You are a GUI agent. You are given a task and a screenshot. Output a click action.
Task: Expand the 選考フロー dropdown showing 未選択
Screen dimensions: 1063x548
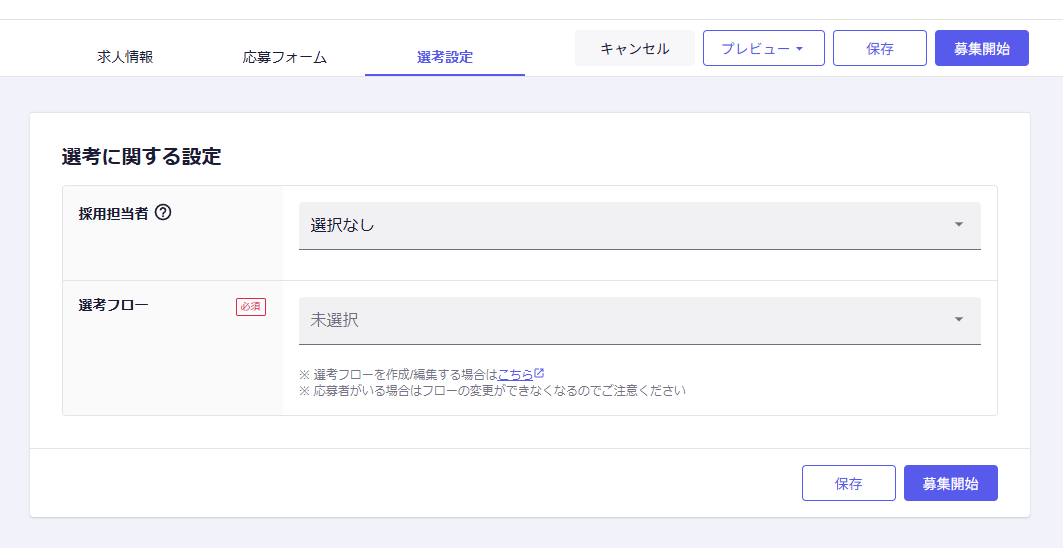pyautogui.click(x=639, y=321)
